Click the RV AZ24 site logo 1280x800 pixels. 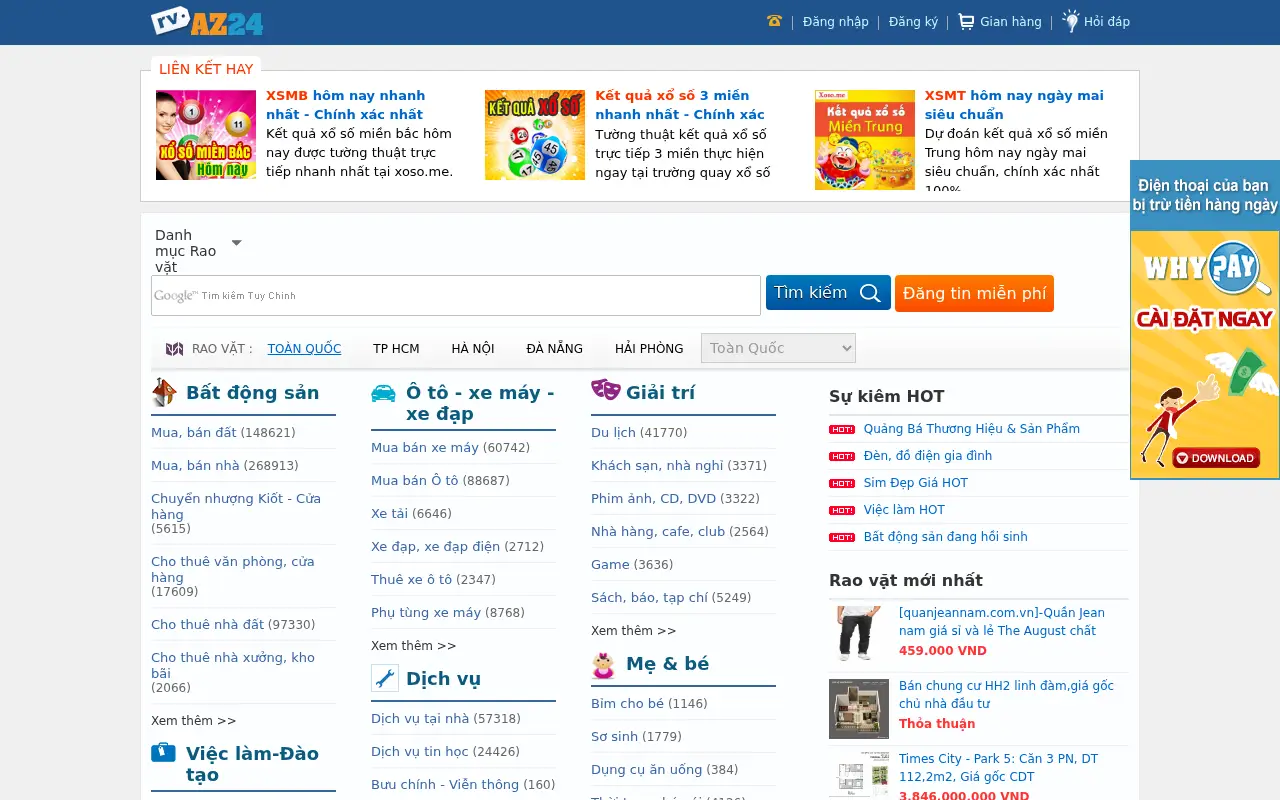[x=207, y=21]
